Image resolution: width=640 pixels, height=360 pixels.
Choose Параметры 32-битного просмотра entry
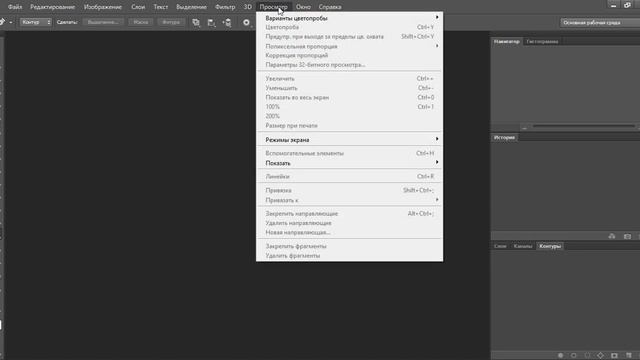349,64
